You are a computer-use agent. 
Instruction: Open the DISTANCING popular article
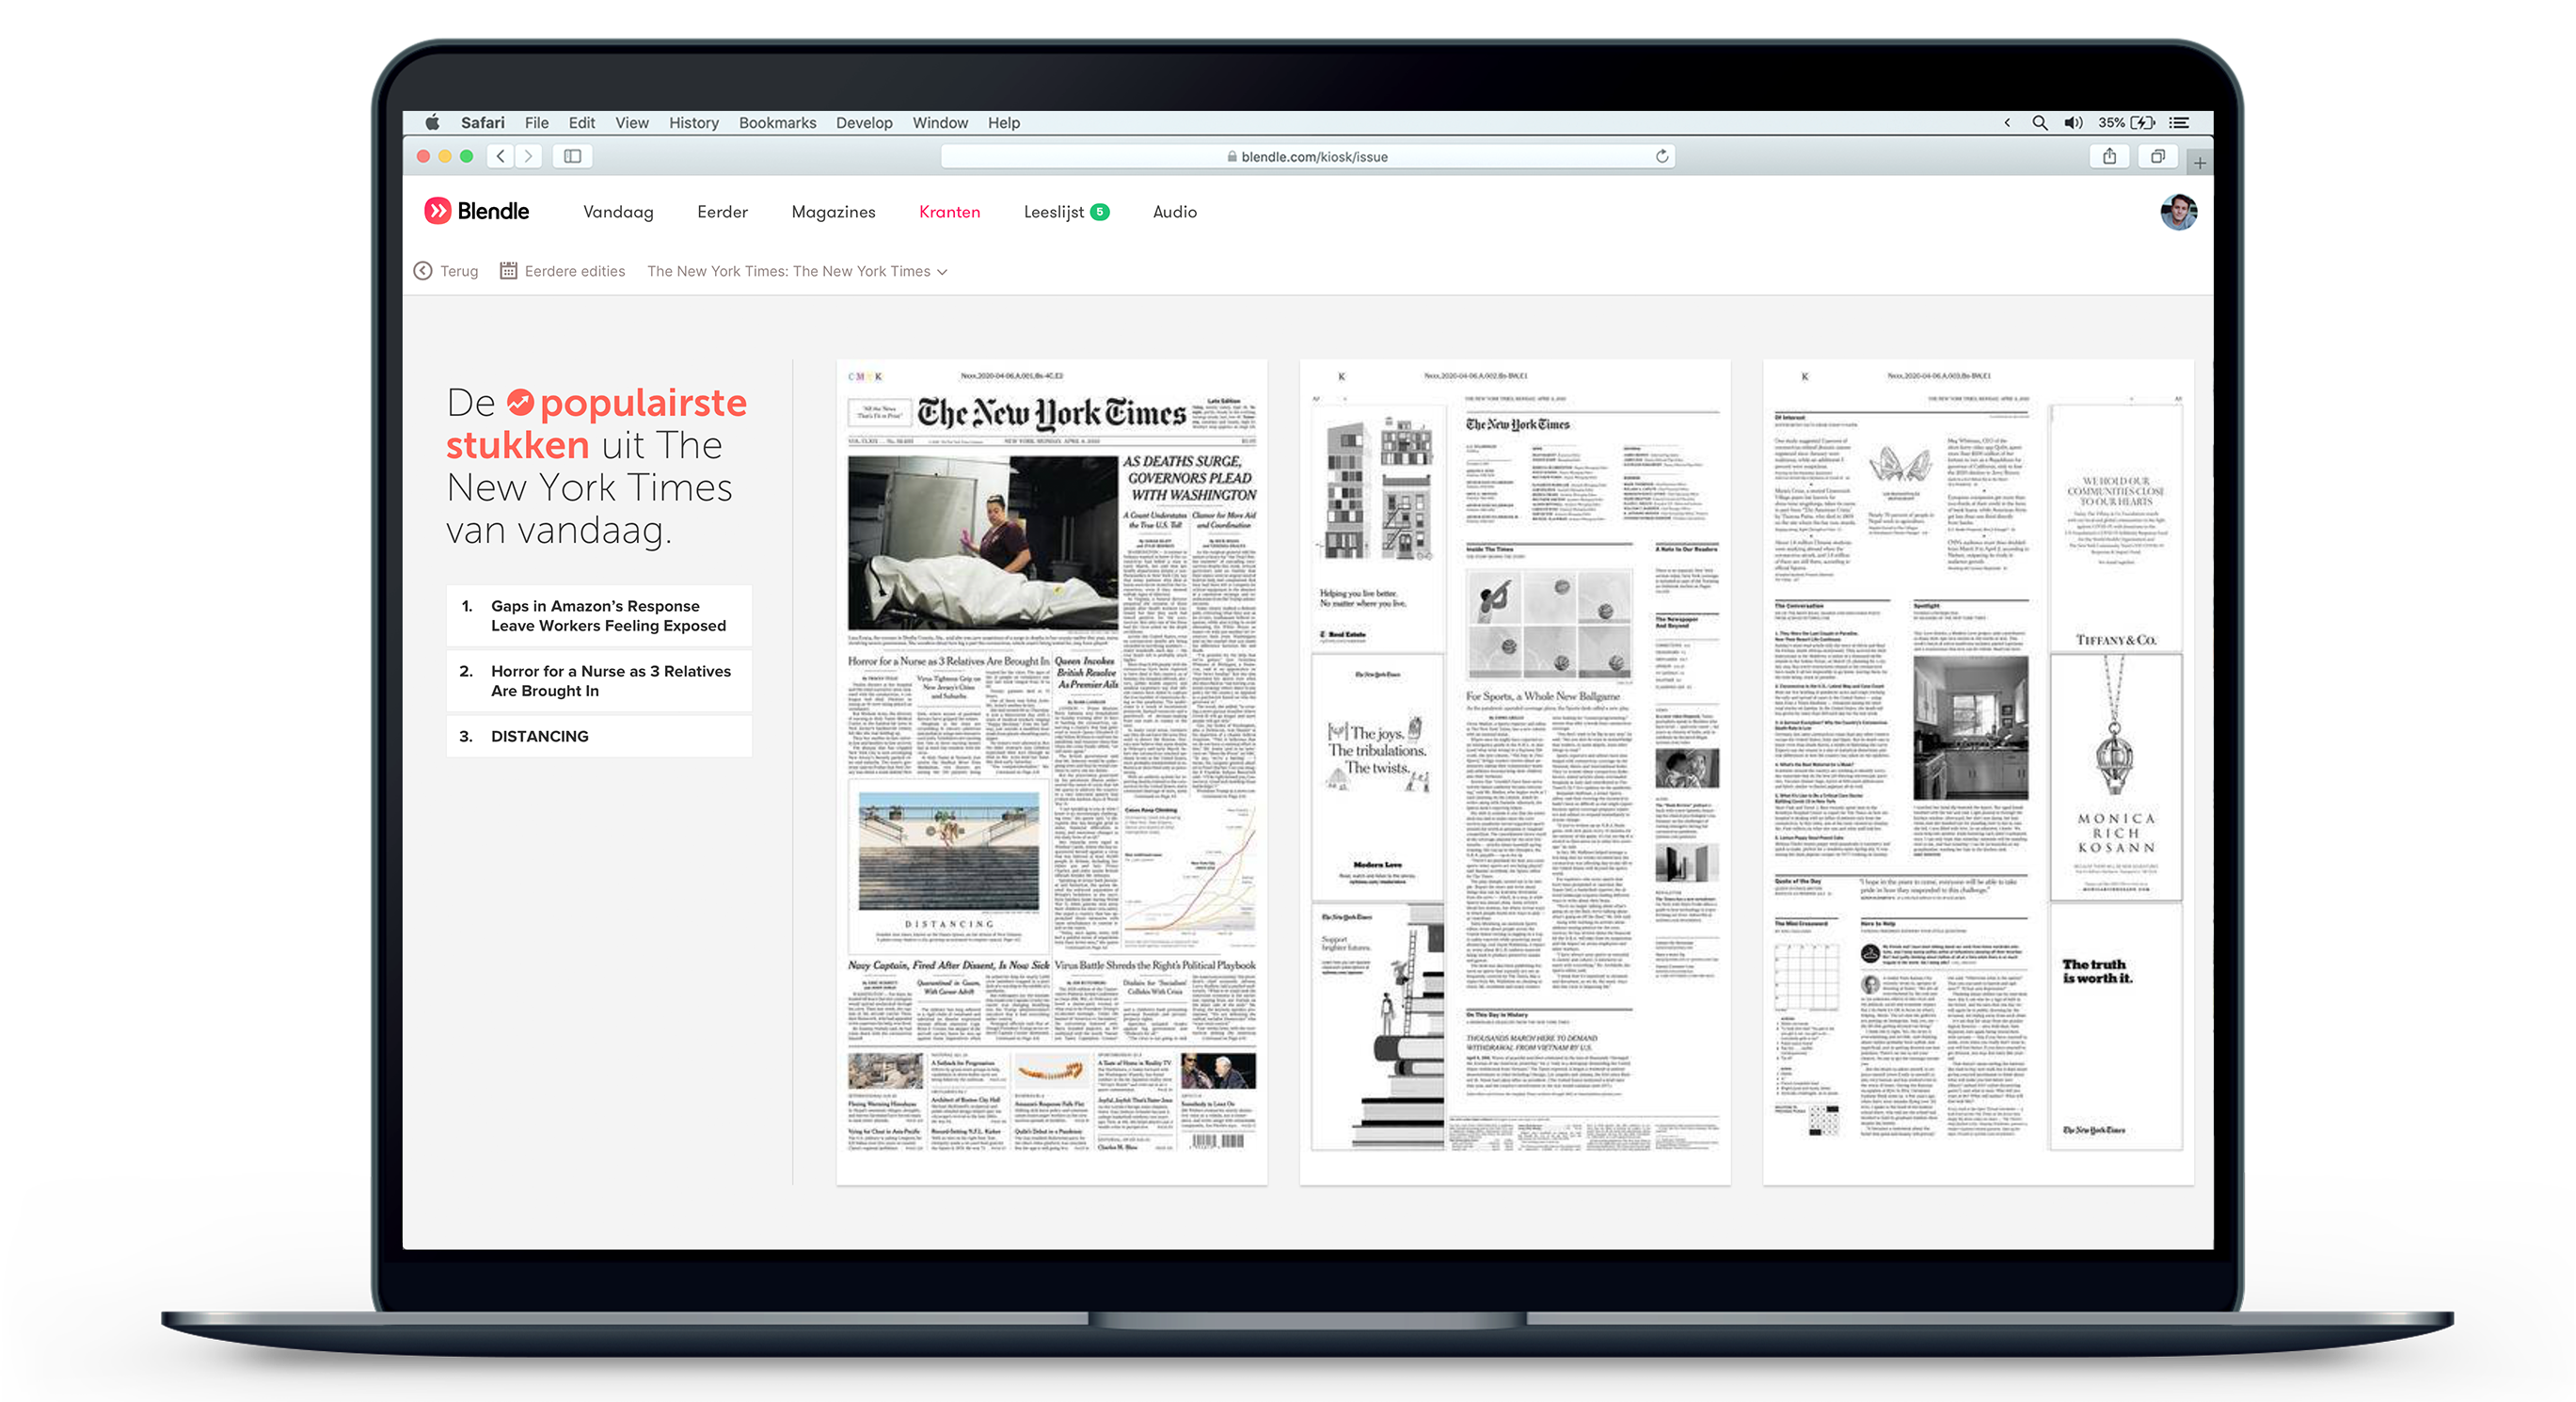click(x=540, y=736)
